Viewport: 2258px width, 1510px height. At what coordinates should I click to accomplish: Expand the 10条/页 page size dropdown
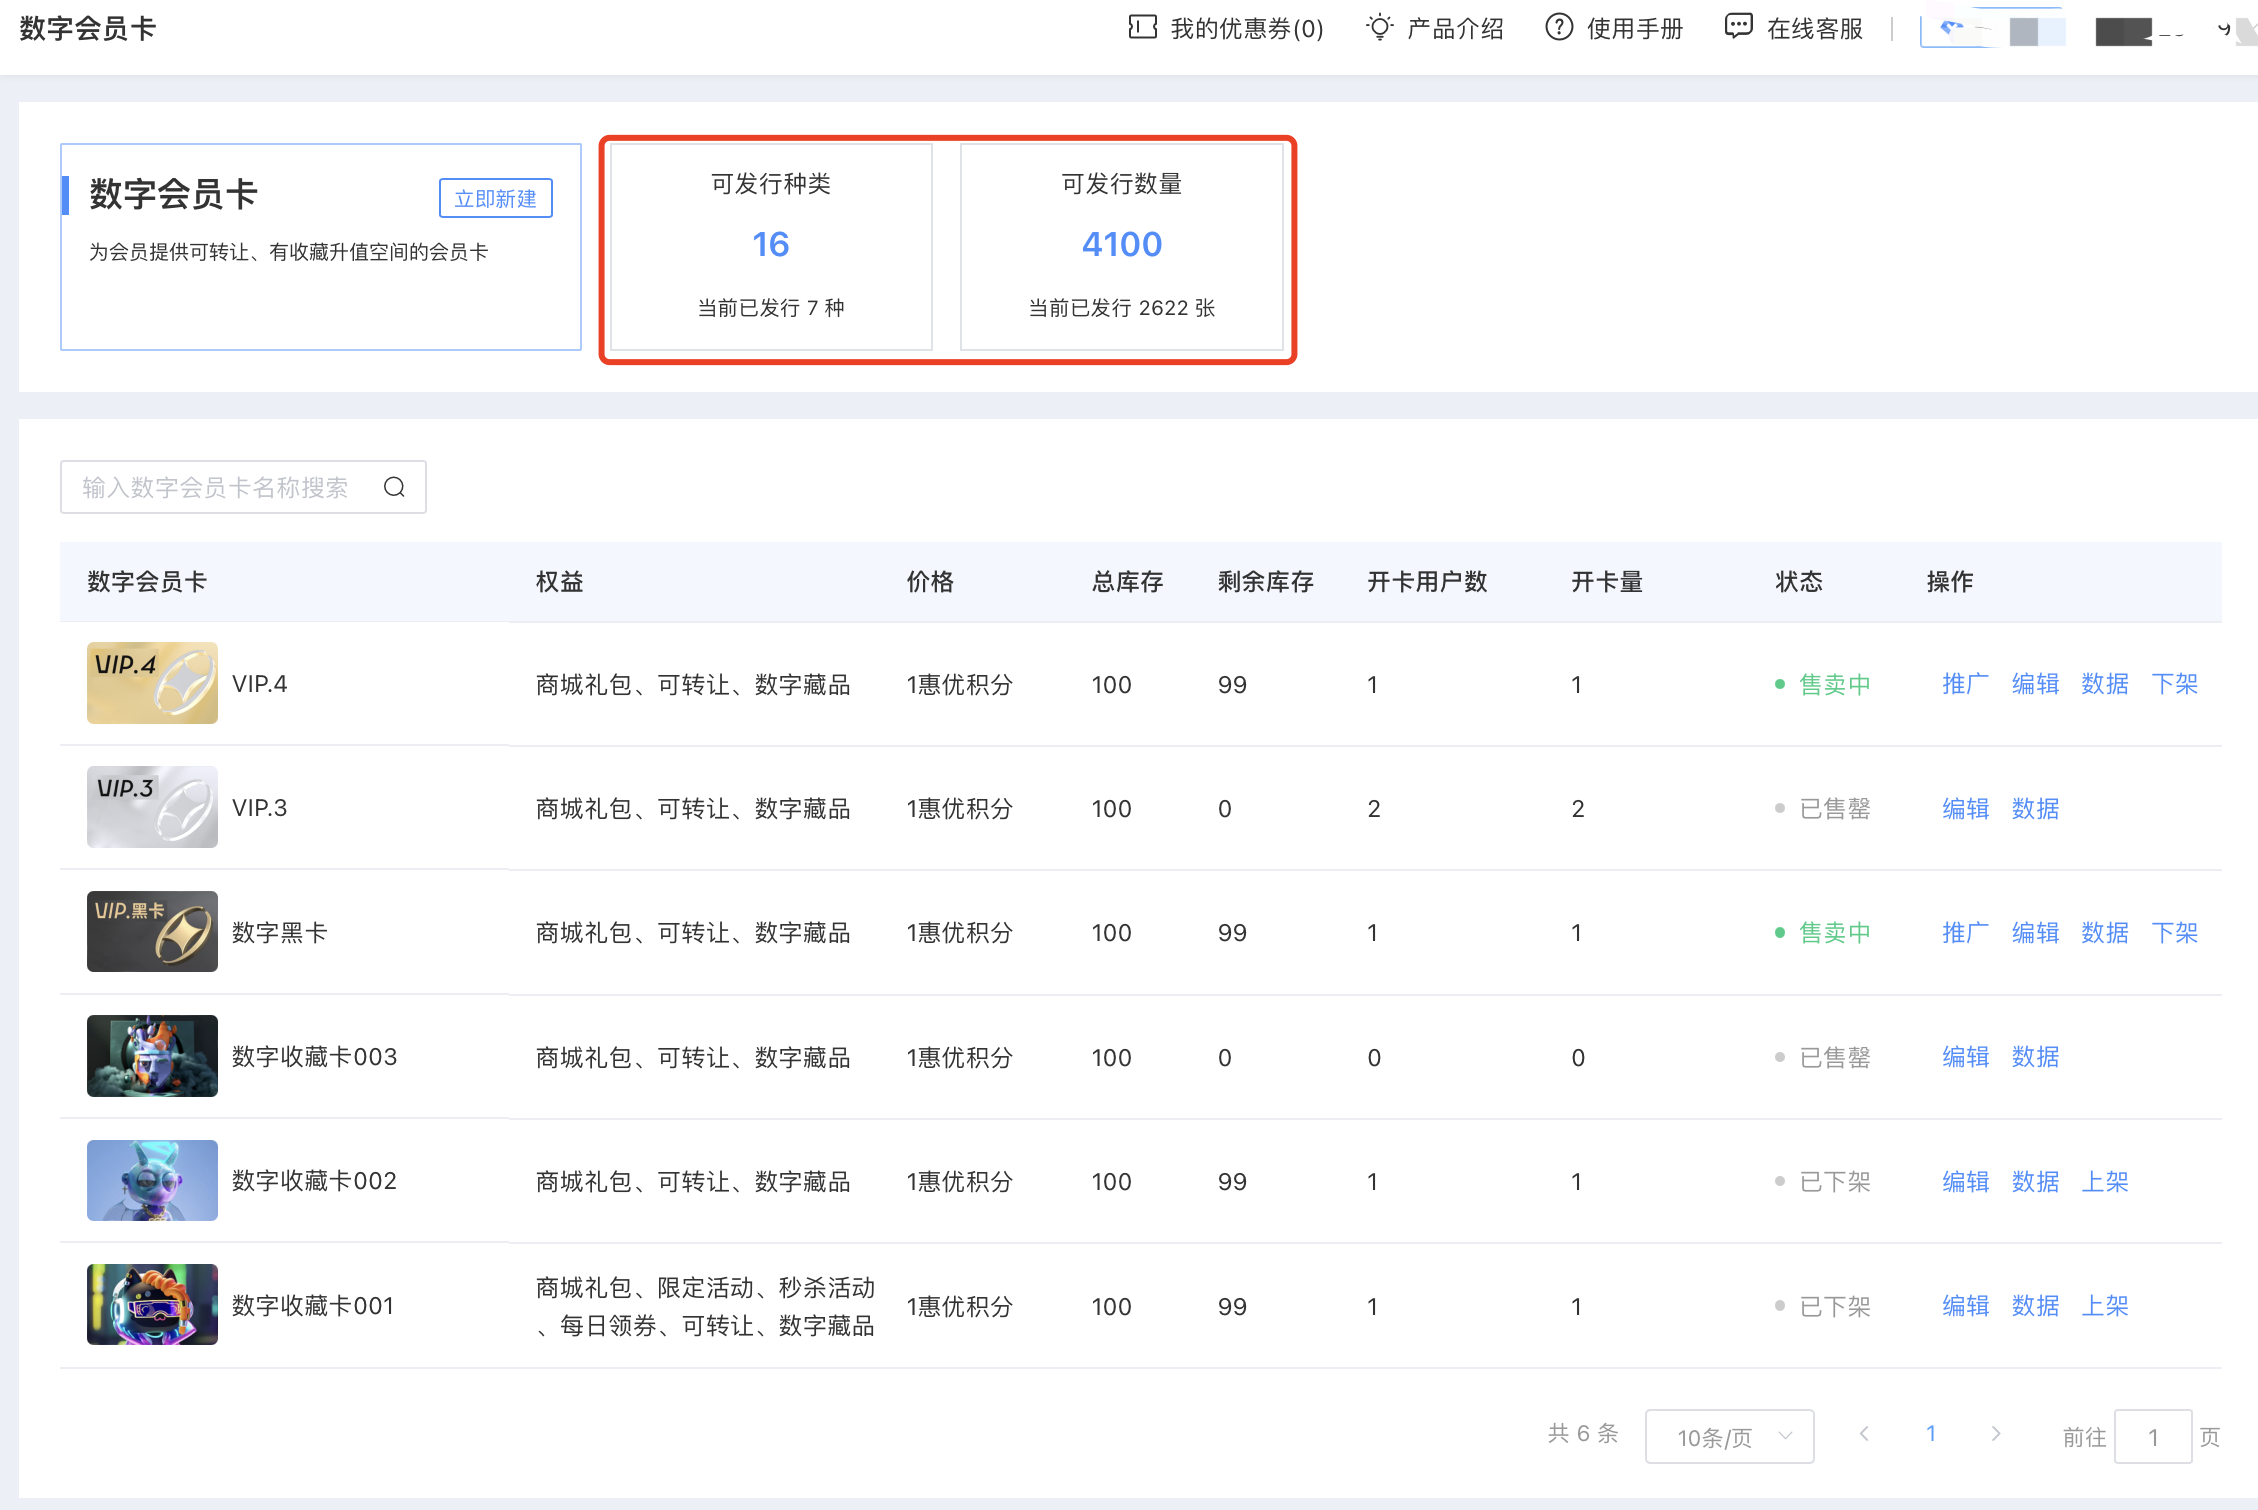coord(1729,1436)
